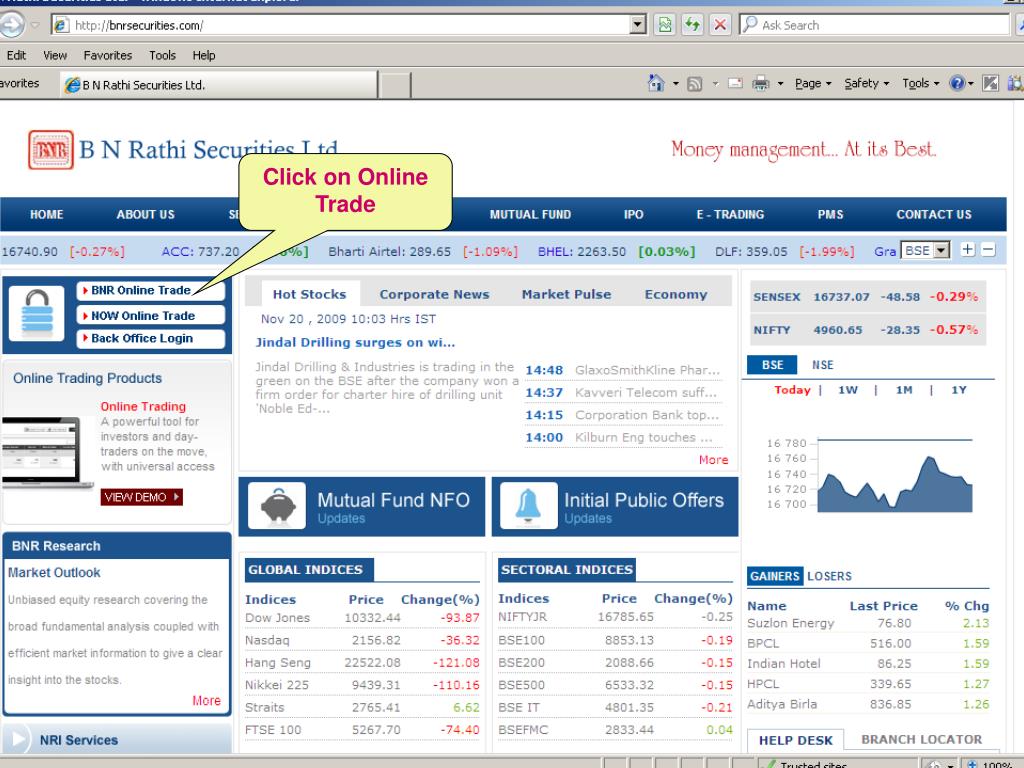Screen dimensions: 1024x768
Task: Switch to the Corporate News tab
Action: (x=434, y=295)
